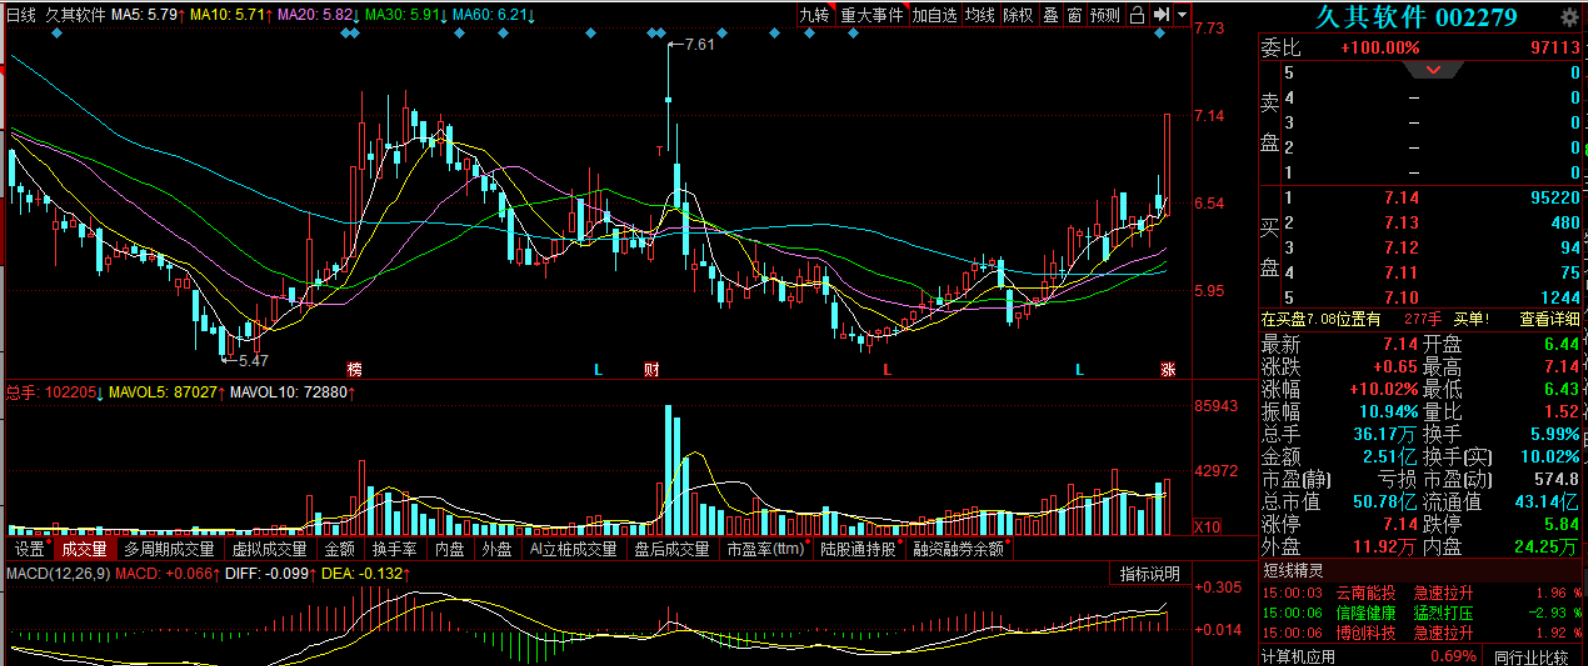Toggle 叠 overlay comparison button
1588x666 pixels.
(1051, 15)
